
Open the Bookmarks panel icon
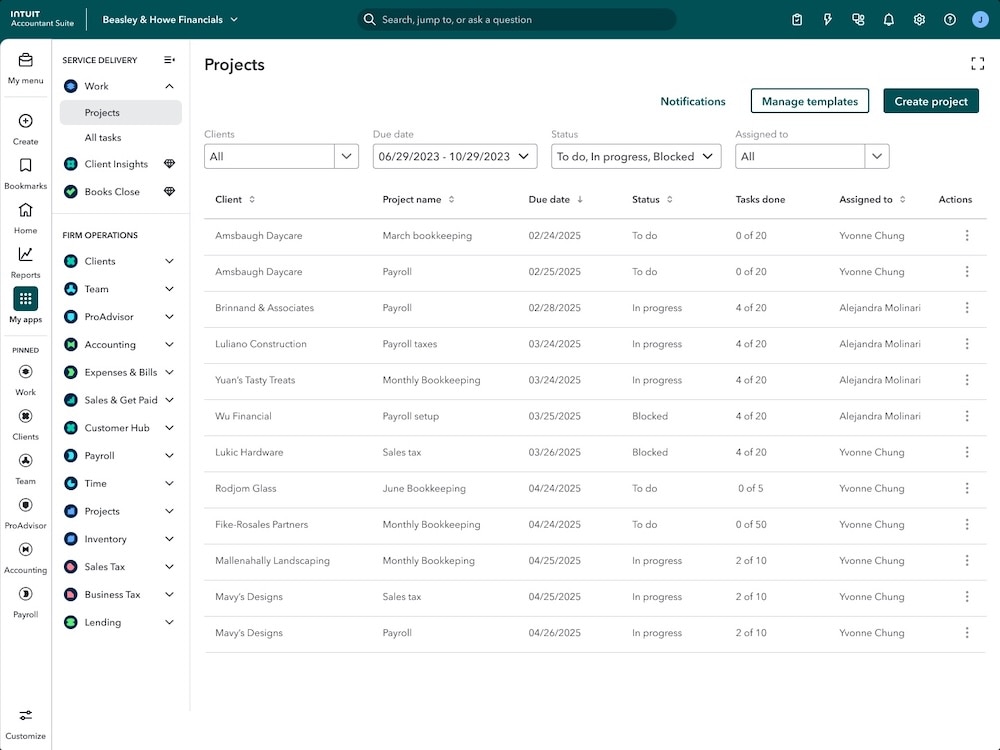click(x=25, y=165)
